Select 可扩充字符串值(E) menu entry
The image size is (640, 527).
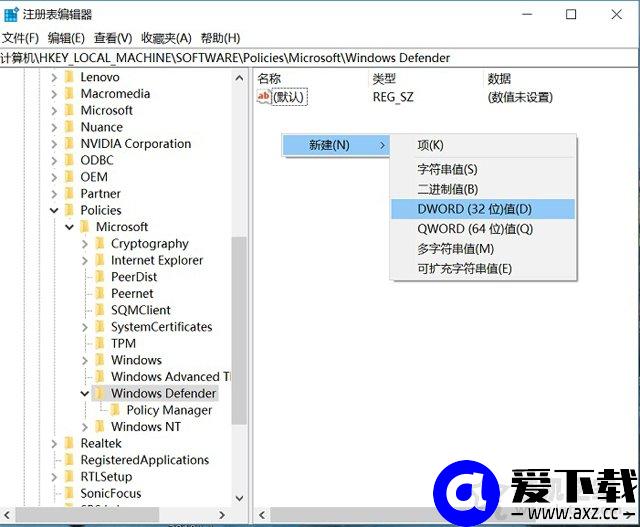483,269
